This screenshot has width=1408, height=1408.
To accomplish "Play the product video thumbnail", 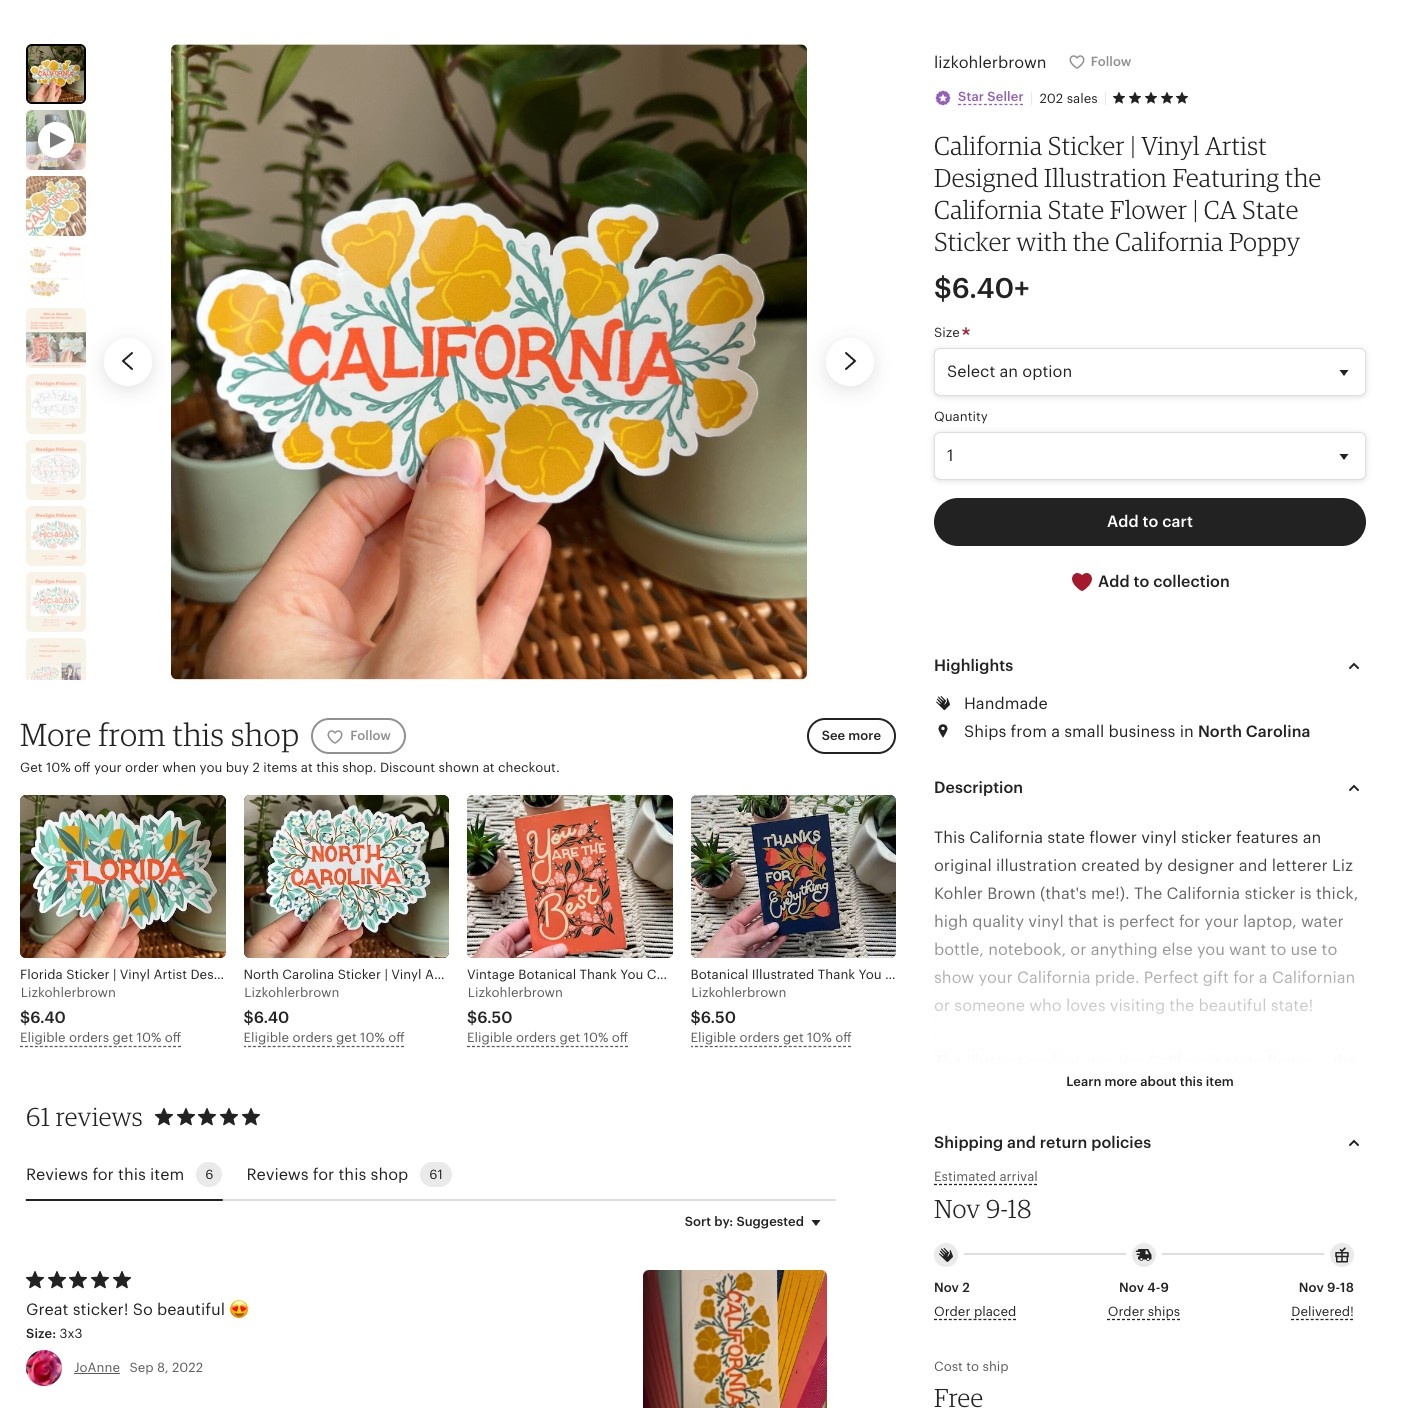I will (x=56, y=140).
